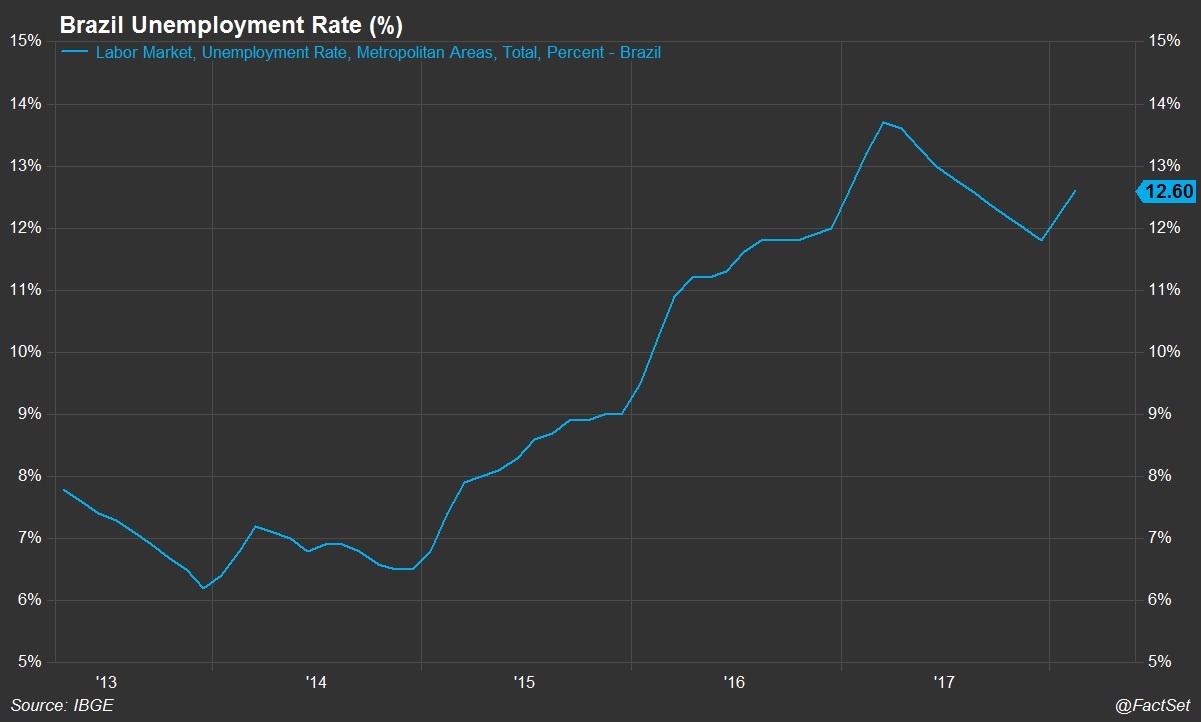Click the right axis 13% label
1201x722 pixels.
coord(1164,166)
